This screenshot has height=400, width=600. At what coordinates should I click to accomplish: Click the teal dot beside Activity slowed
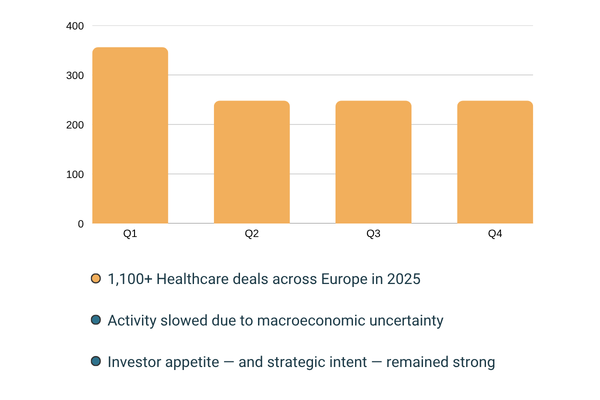tap(95, 320)
